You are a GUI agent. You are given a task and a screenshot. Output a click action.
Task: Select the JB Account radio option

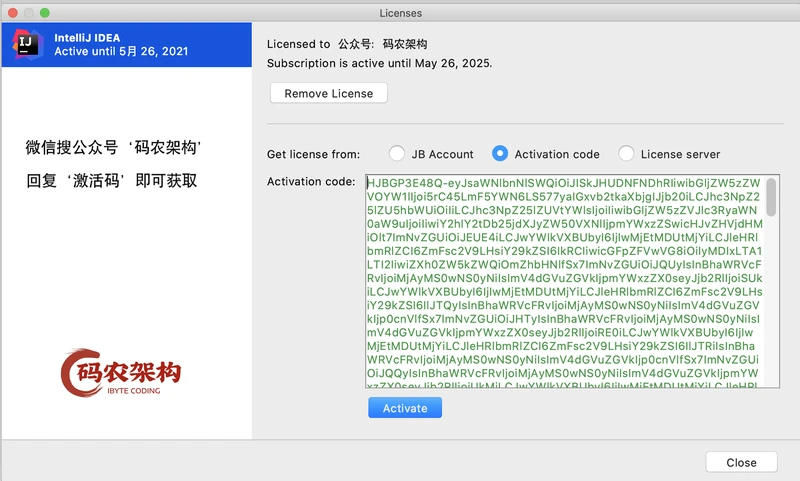click(397, 154)
